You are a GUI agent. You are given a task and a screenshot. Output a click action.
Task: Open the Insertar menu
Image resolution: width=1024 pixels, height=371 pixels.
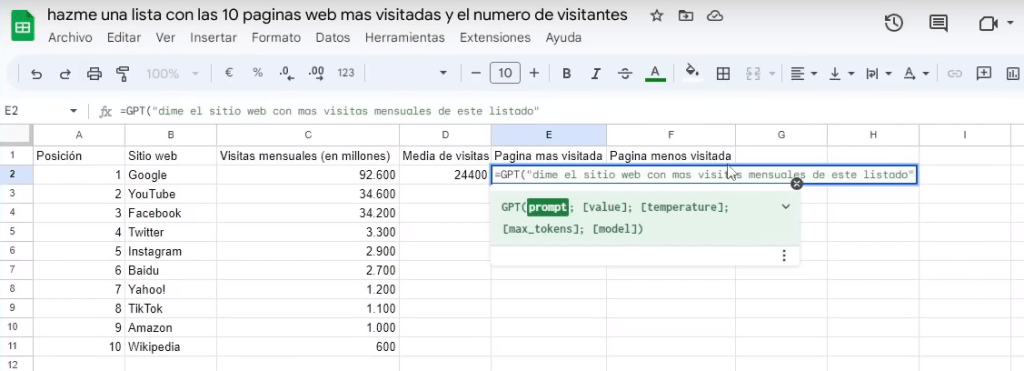[x=214, y=38]
